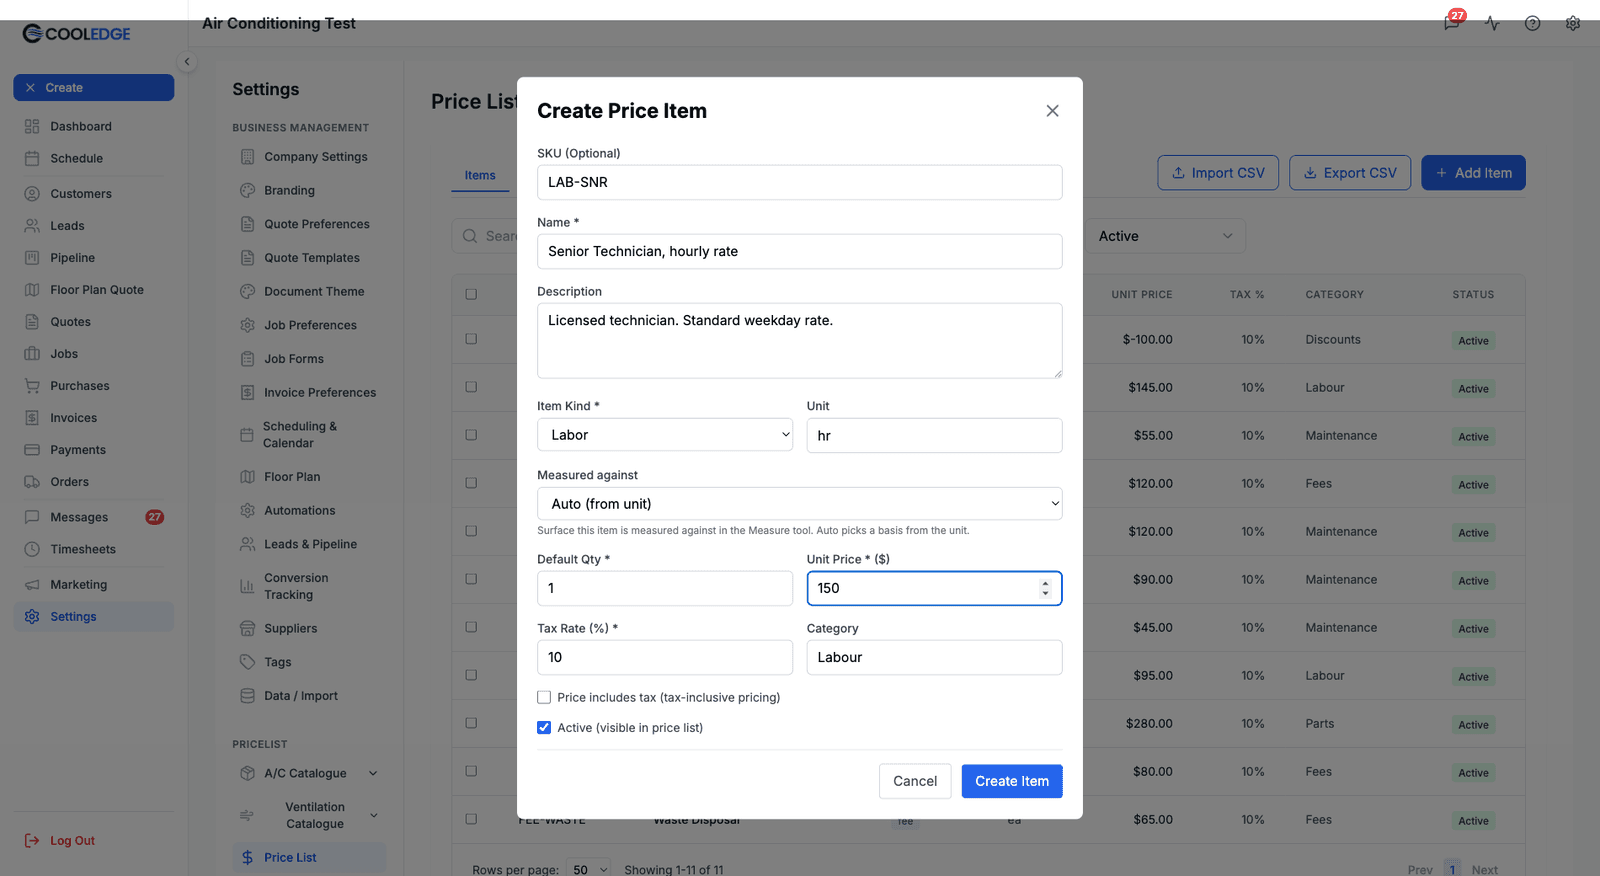The width and height of the screenshot is (1600, 876).
Task: Open Data / Import settings
Action: [300, 696]
